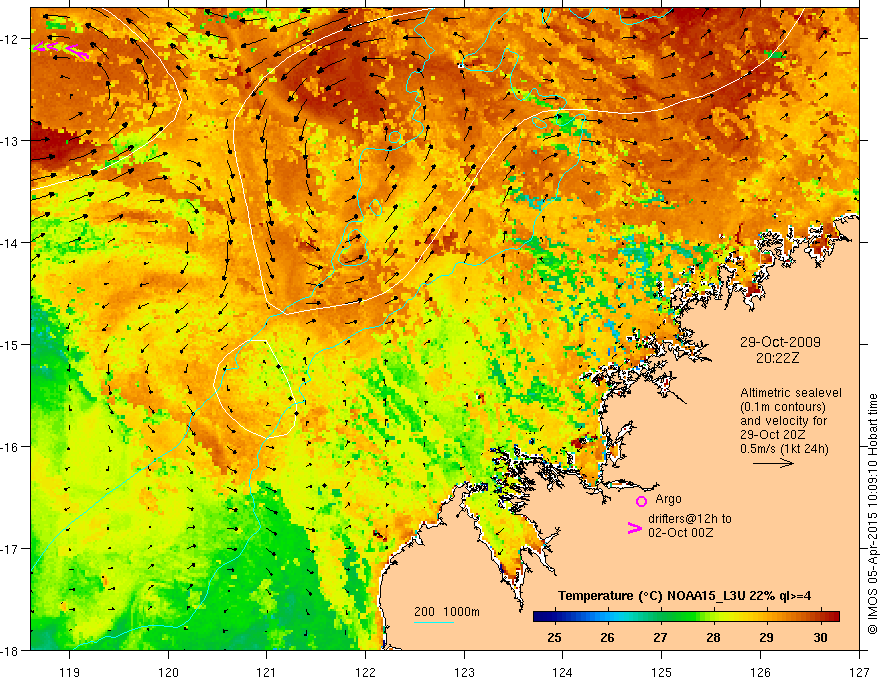Click the 'Altimetric sealevel' legend text
The image size is (880, 680).
(791, 393)
